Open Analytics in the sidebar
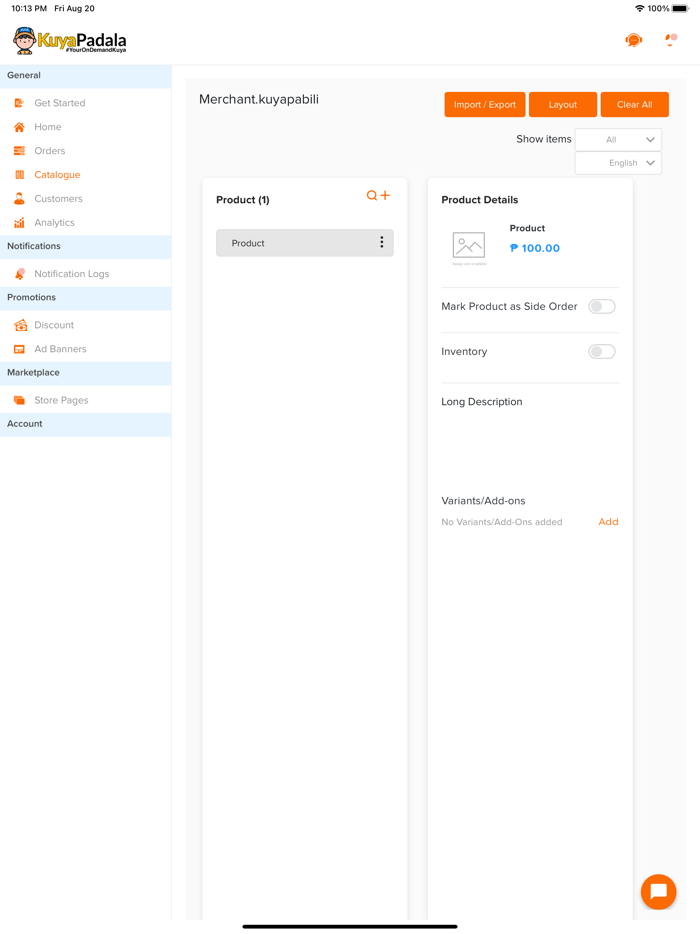Viewport: 700px width, 934px height. point(54,222)
